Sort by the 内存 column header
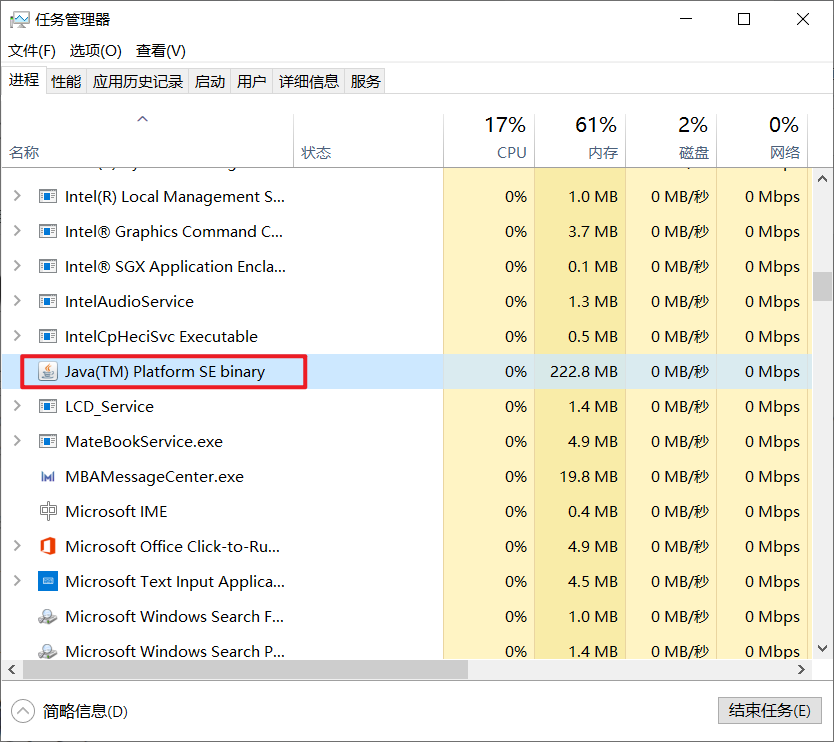Image resolution: width=834 pixels, height=742 pixels. pyautogui.click(x=580, y=140)
